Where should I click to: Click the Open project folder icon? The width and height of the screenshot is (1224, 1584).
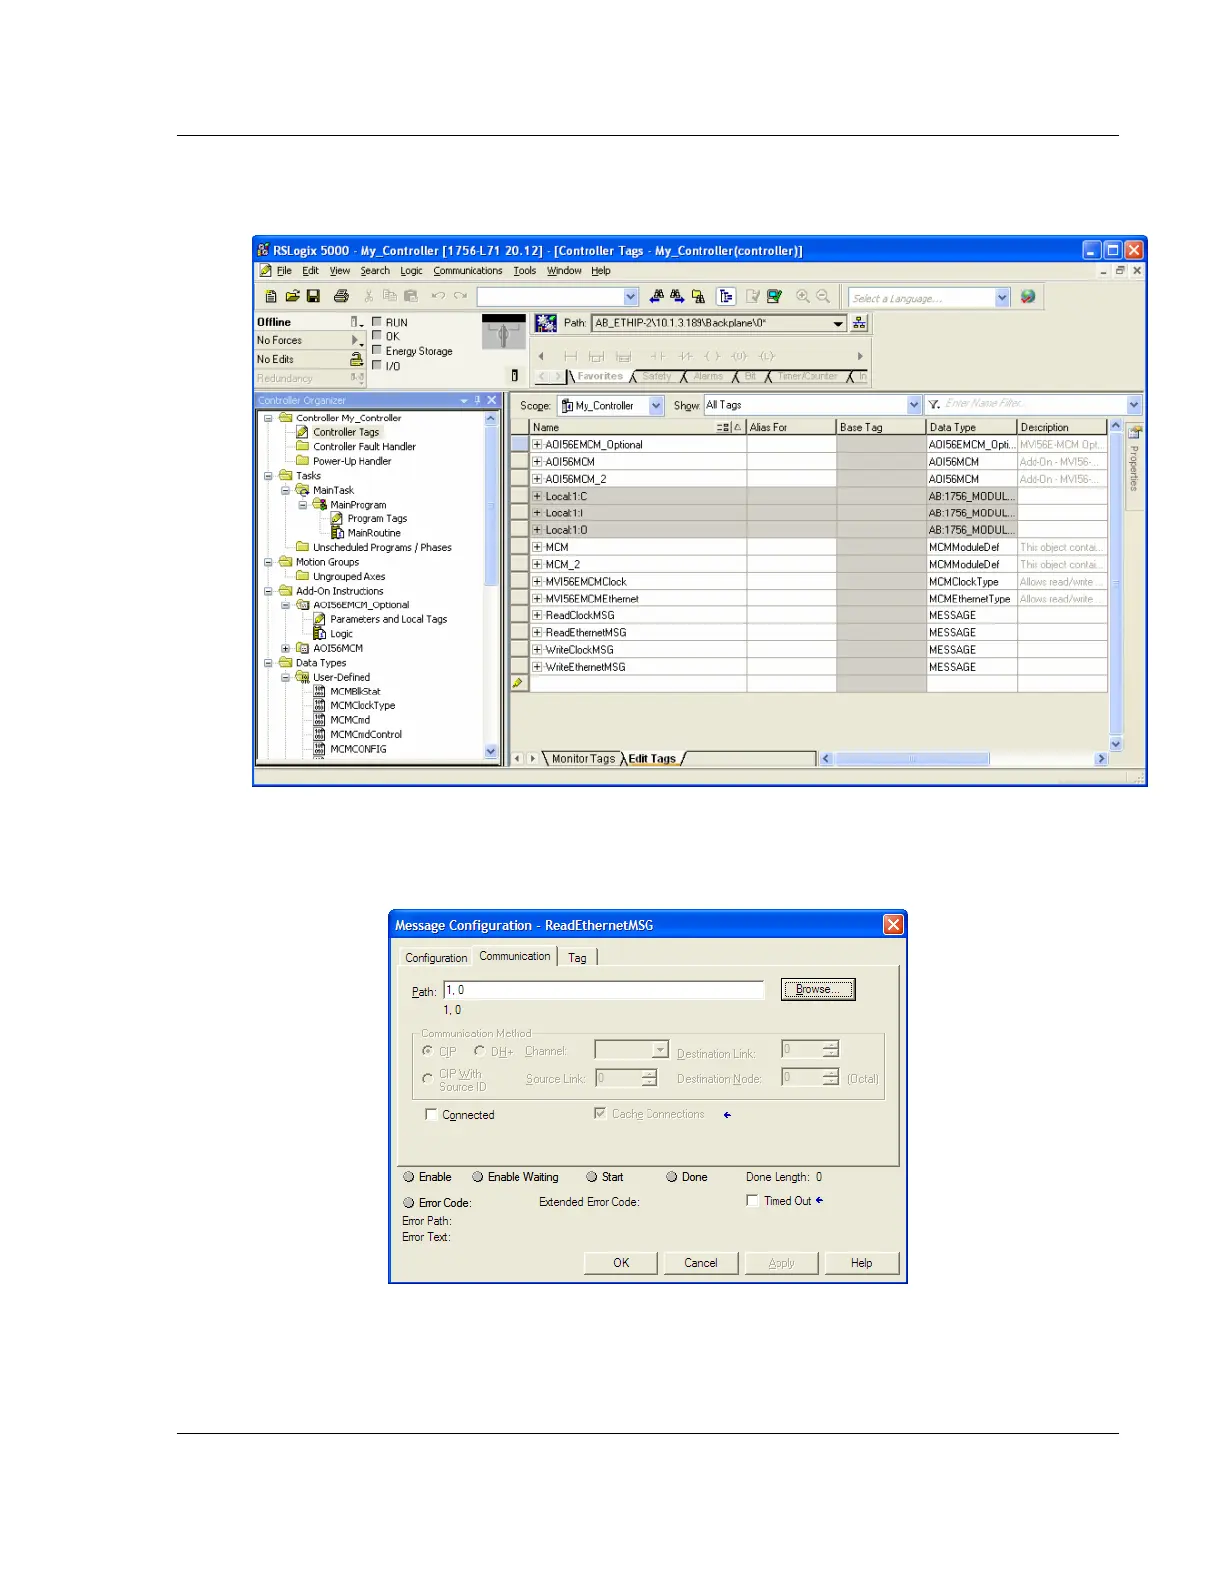[292, 297]
